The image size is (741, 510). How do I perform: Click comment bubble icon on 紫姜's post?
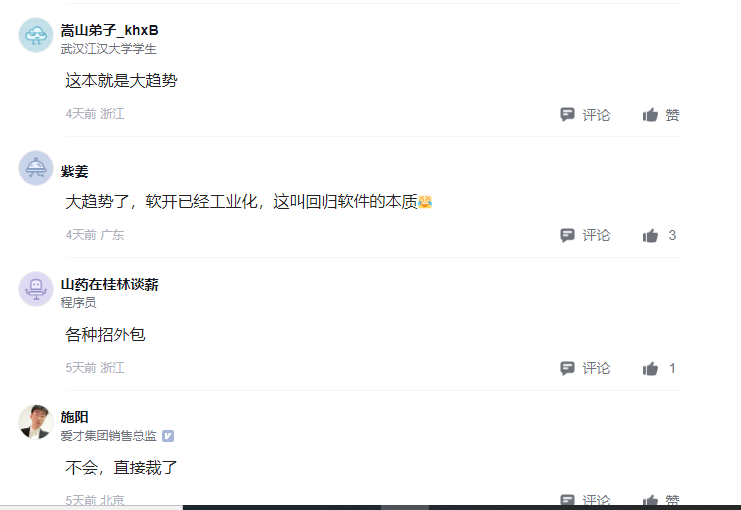pyautogui.click(x=567, y=235)
